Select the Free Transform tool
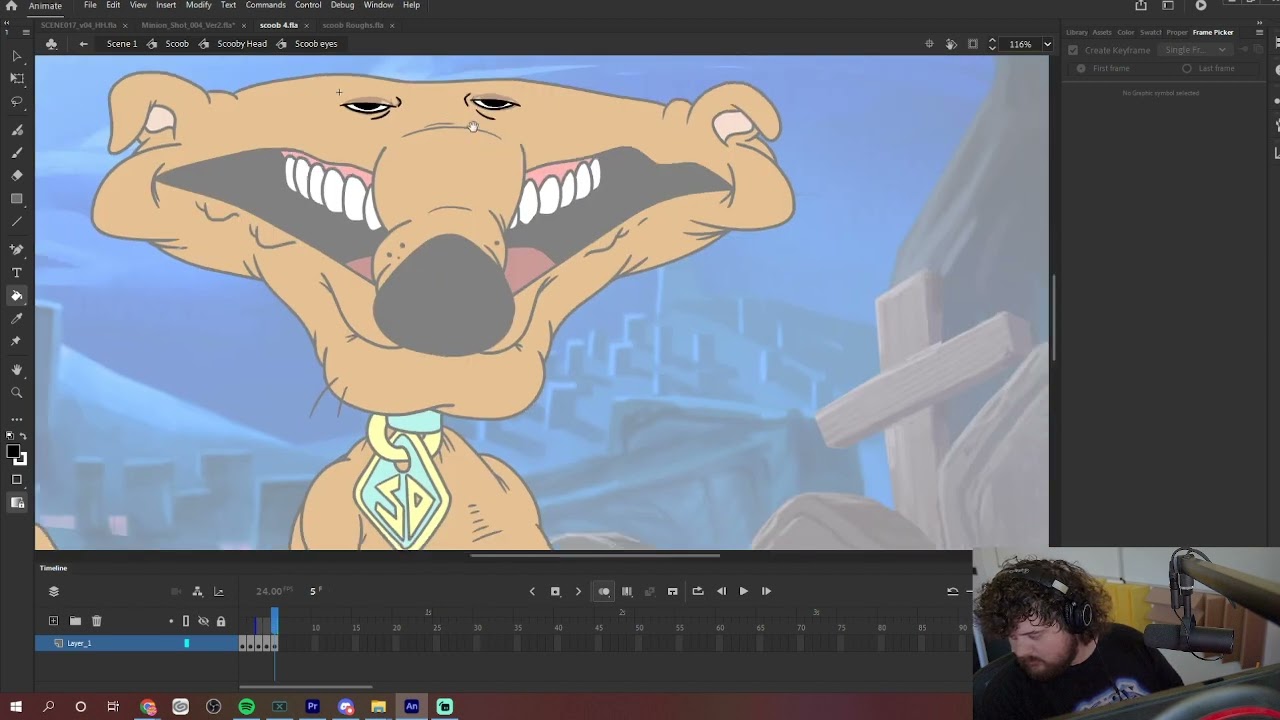 (17, 78)
